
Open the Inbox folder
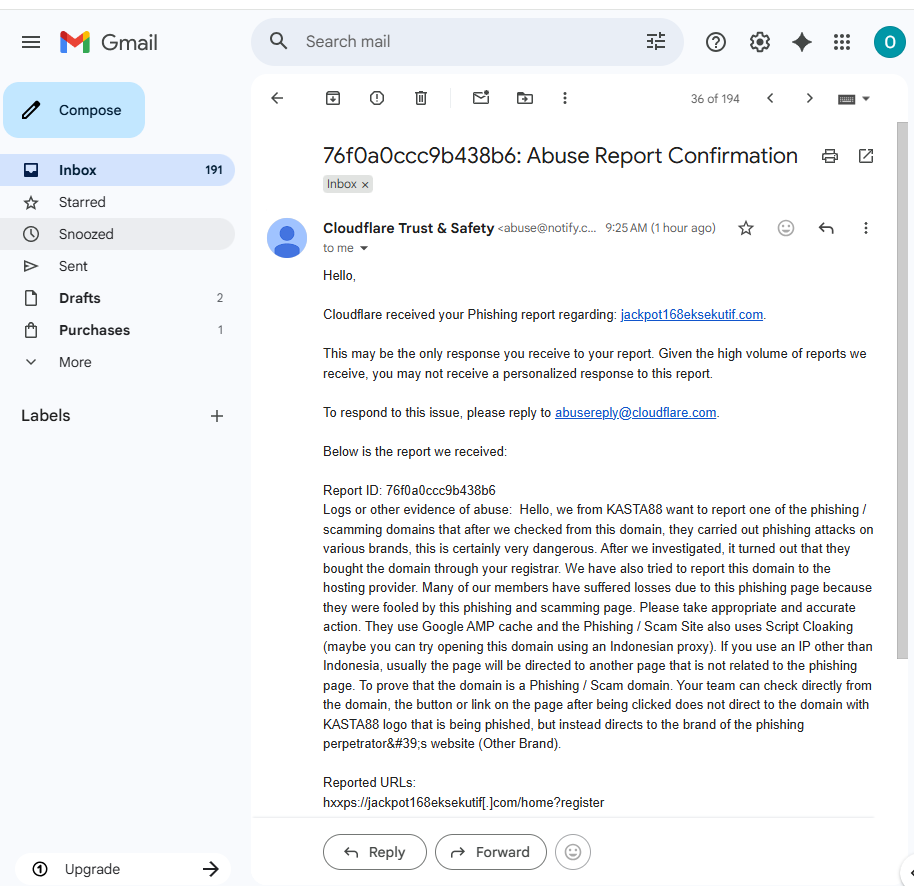click(117, 170)
